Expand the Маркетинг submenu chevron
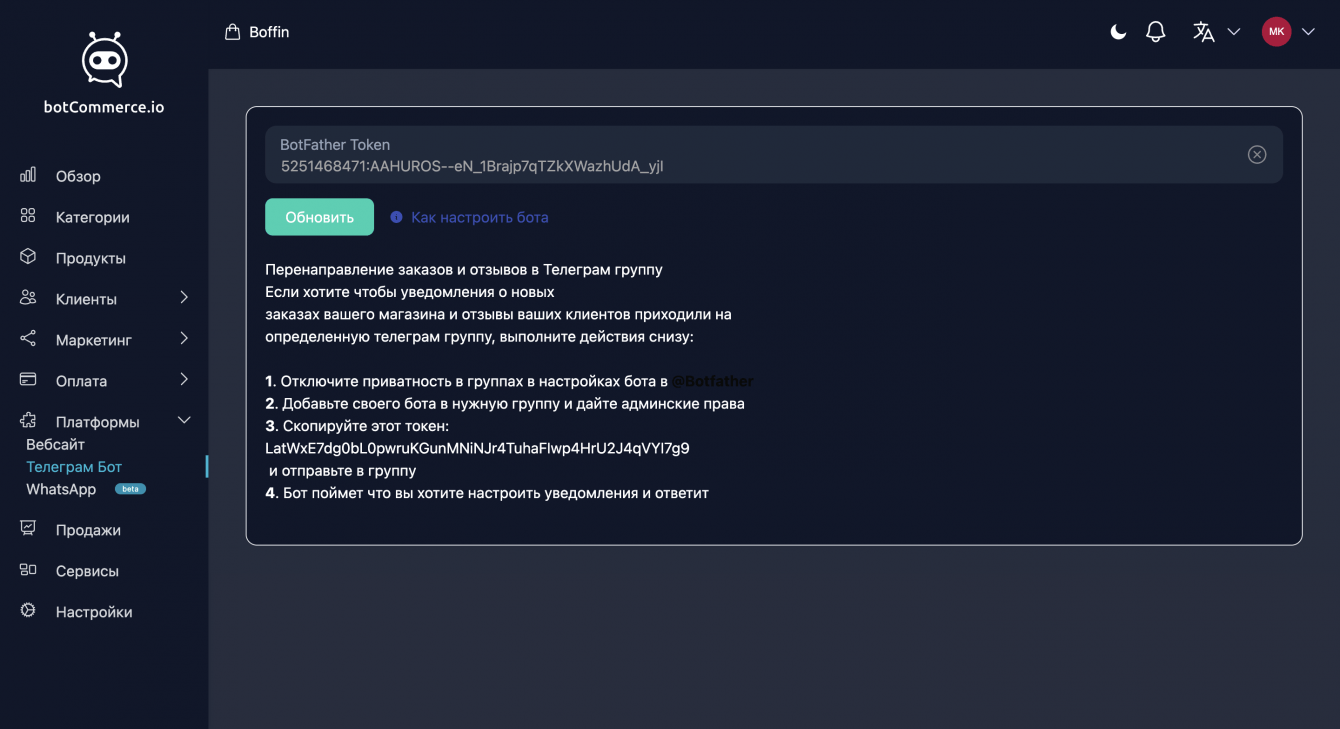Screen dimensions: 1340x729 pyautogui.click(x=184, y=339)
